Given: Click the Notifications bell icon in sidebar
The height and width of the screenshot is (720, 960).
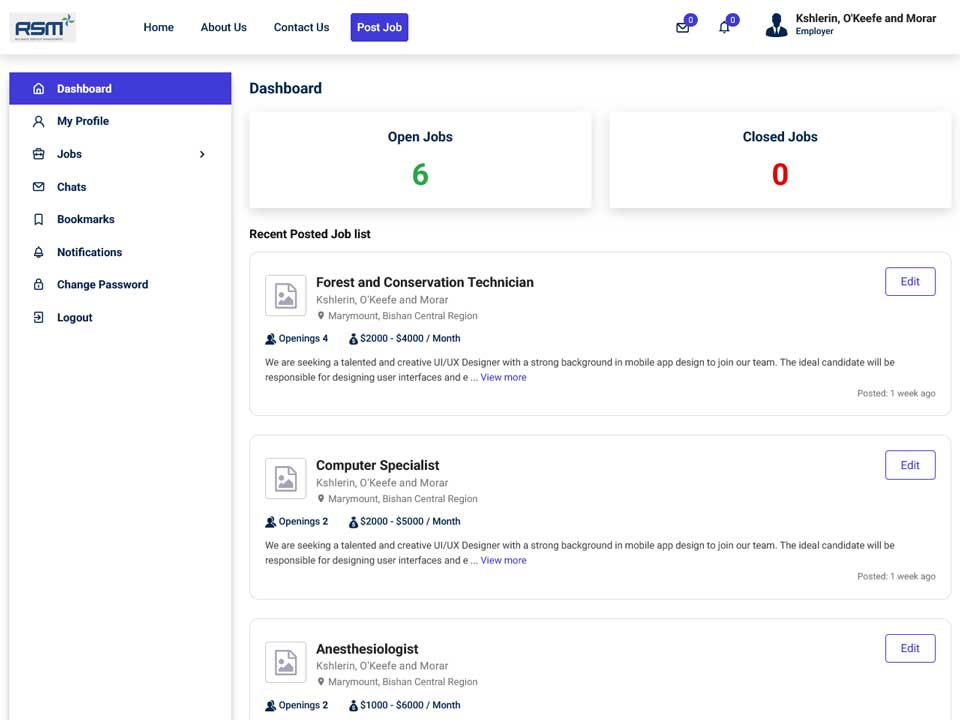Looking at the screenshot, I should (x=39, y=252).
